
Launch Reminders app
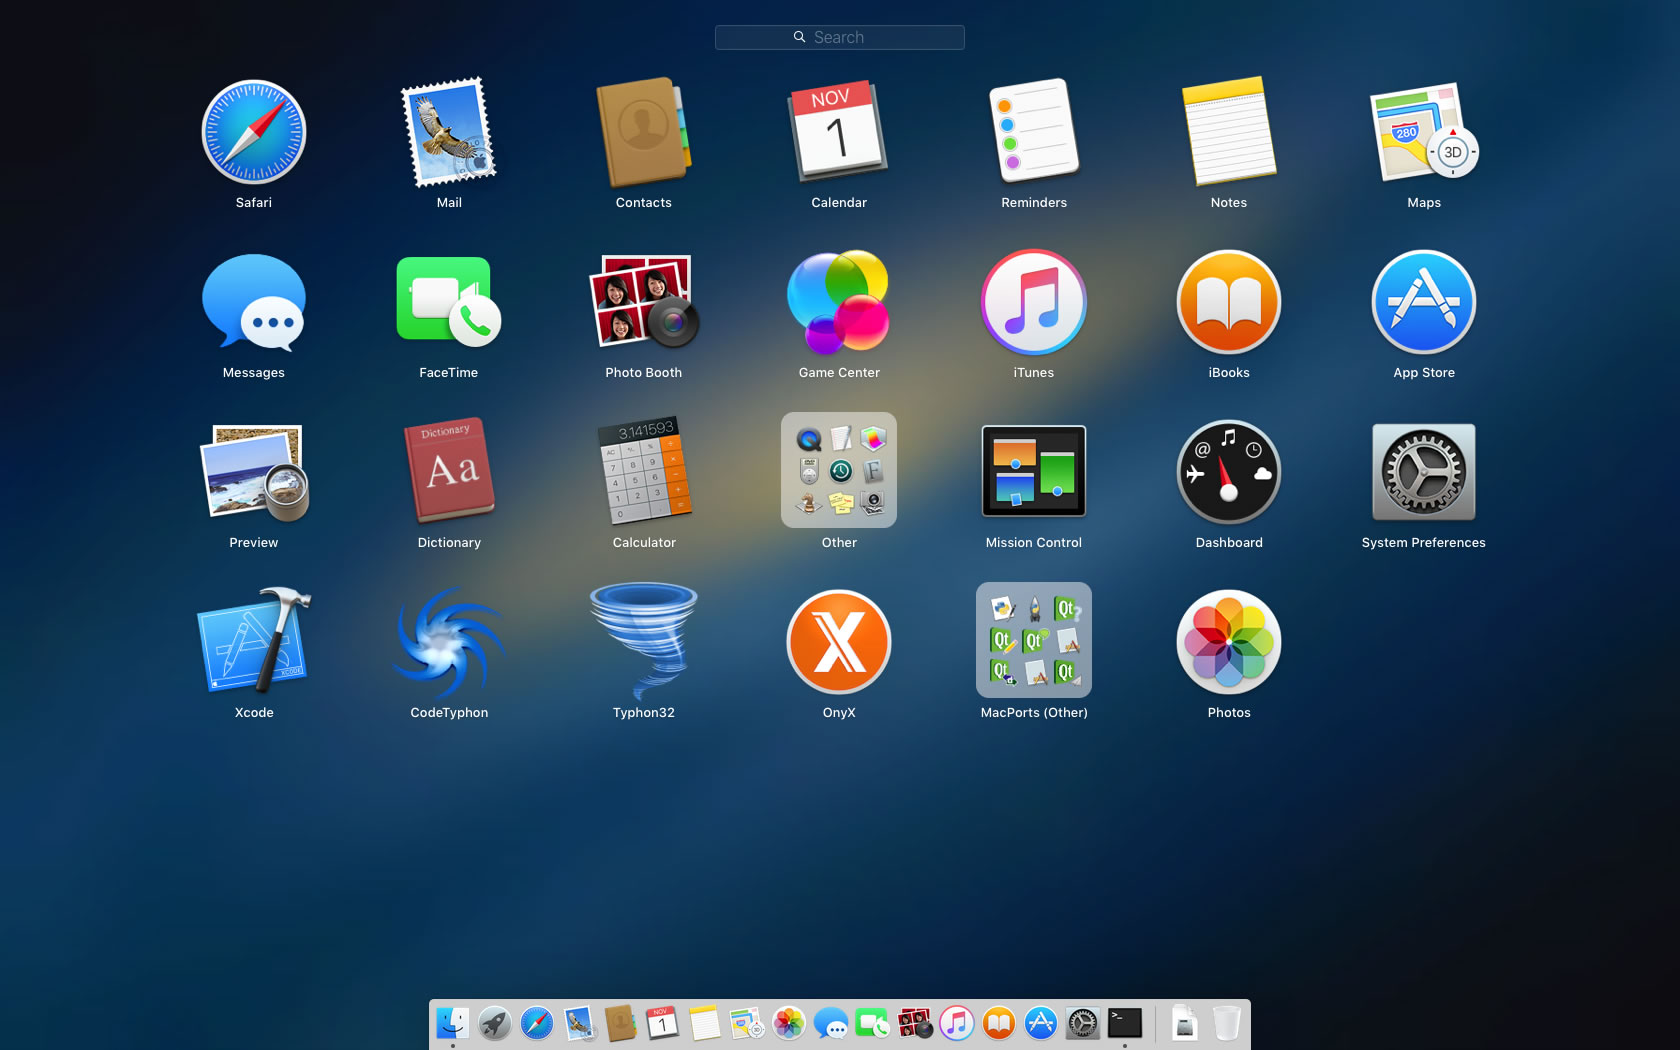(1034, 132)
